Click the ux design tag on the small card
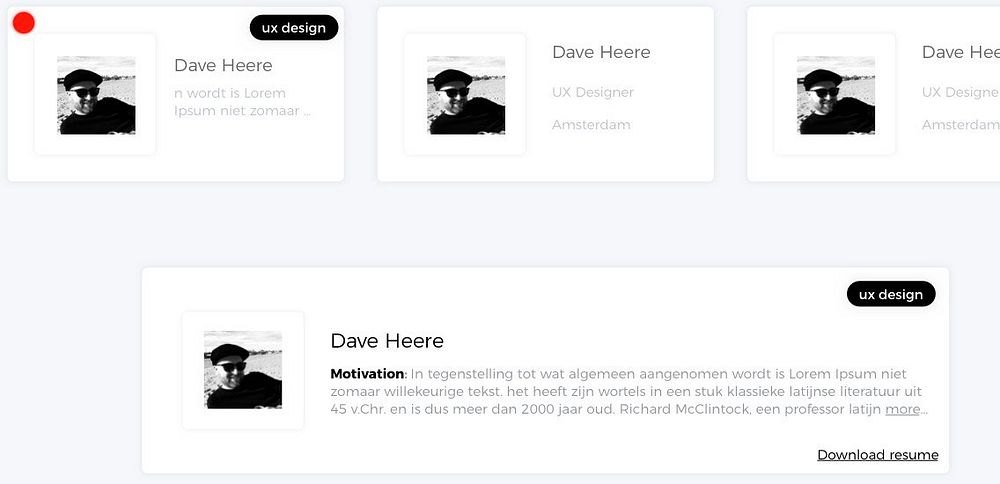The image size is (1000, 484). (293, 28)
